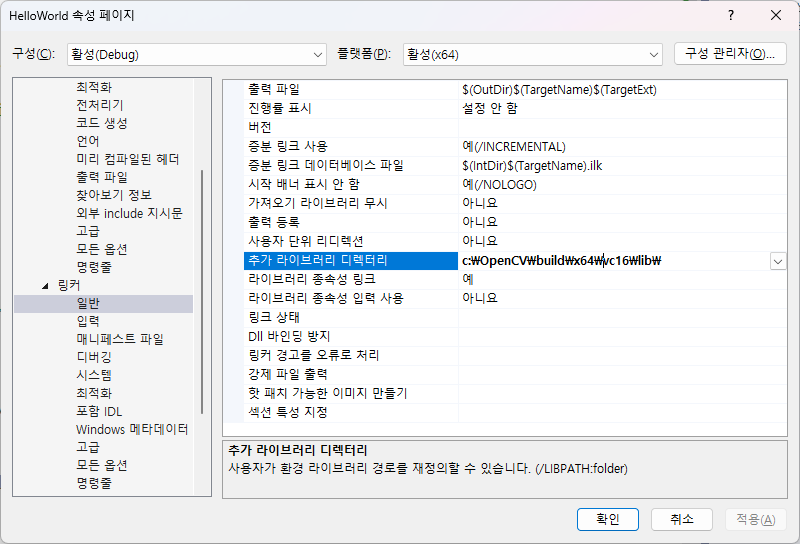Expand dropdown arrow for 추가 라이브러리 디렉터리

click(777, 261)
